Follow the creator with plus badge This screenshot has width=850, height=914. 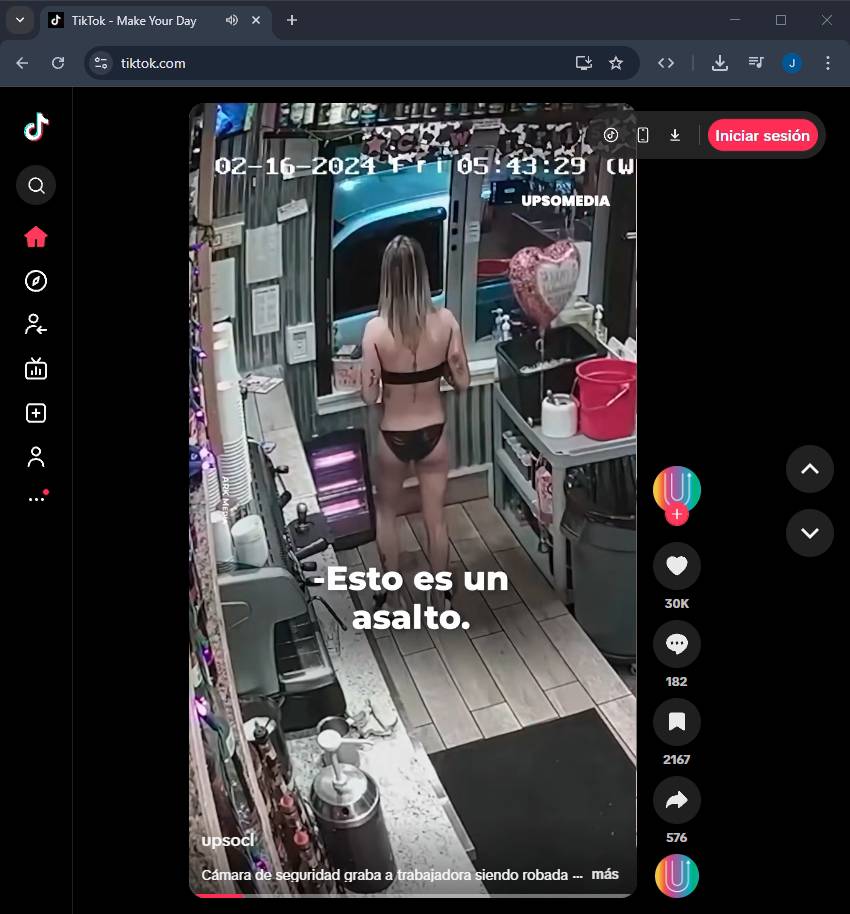[x=676, y=515]
